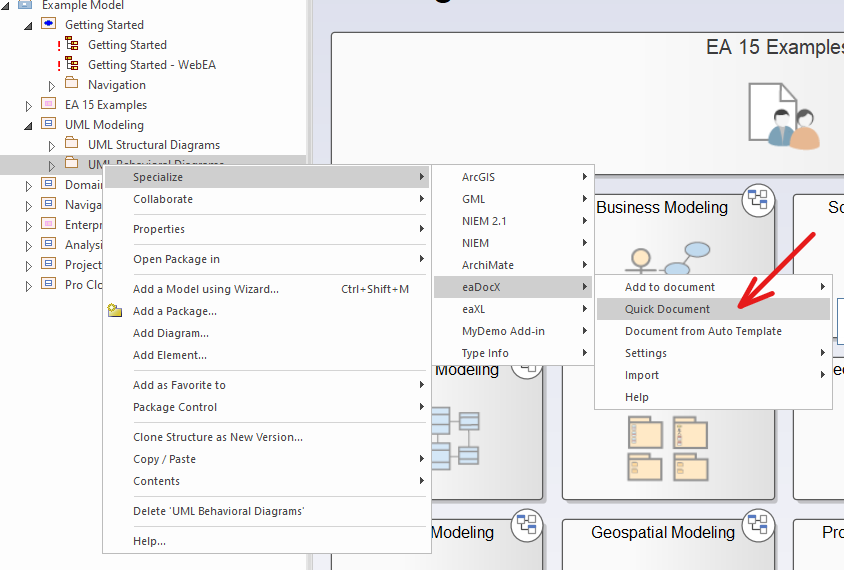Select Getting Started - WebEA tree item
This screenshot has height=570, width=844.
click(x=152, y=65)
